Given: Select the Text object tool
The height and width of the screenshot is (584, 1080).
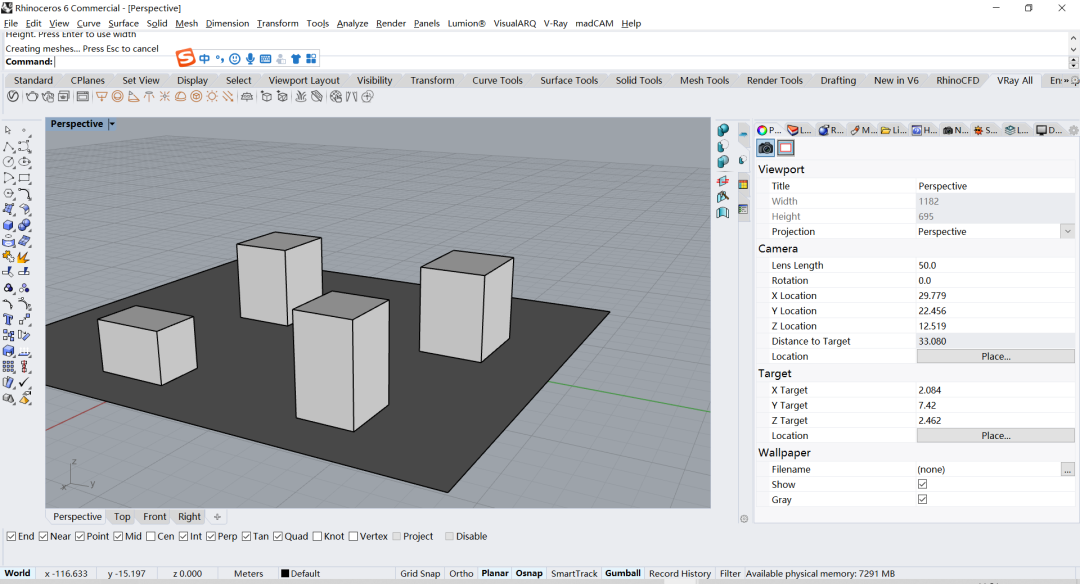Looking at the screenshot, I should point(9,320).
